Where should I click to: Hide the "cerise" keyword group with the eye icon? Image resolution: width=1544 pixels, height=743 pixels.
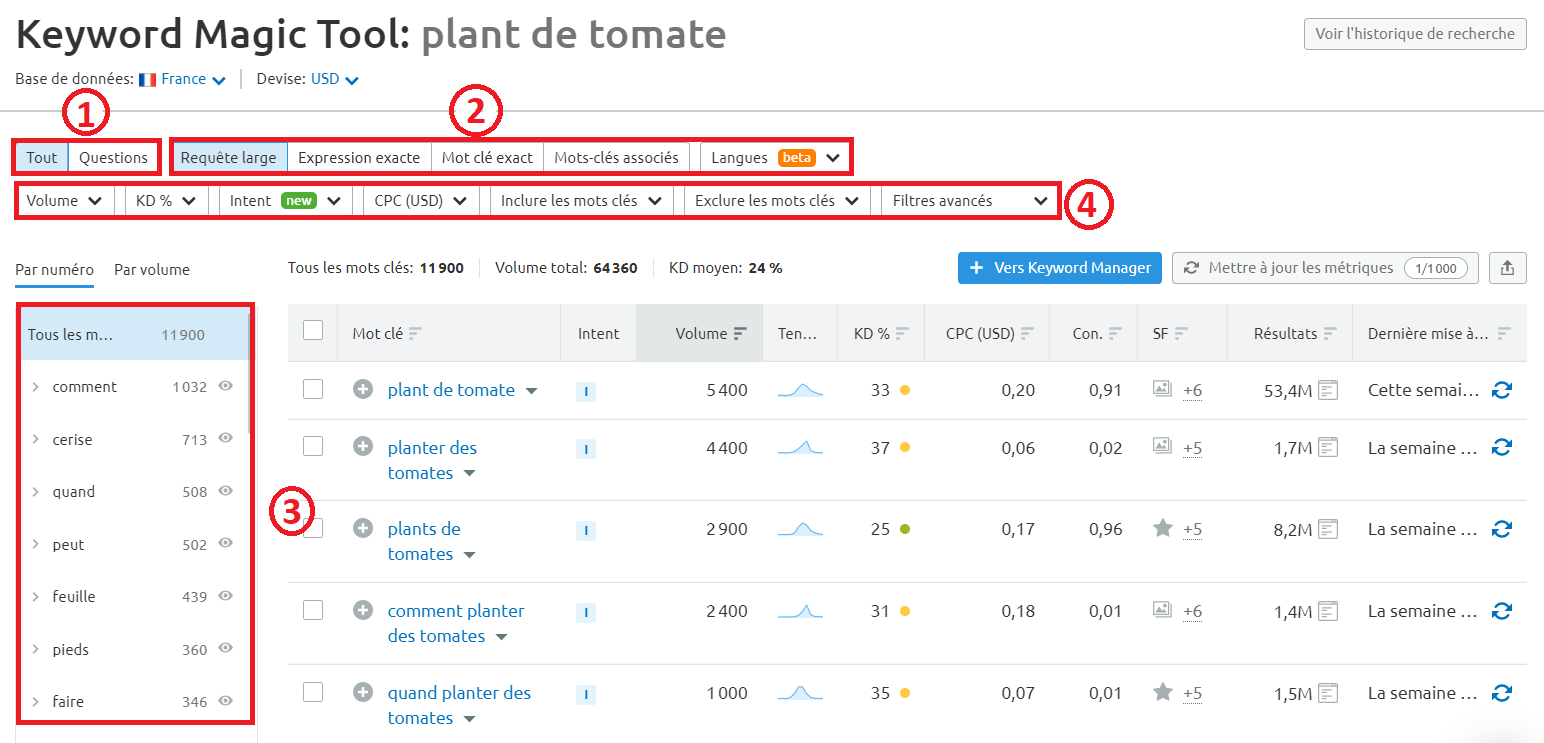point(226,439)
